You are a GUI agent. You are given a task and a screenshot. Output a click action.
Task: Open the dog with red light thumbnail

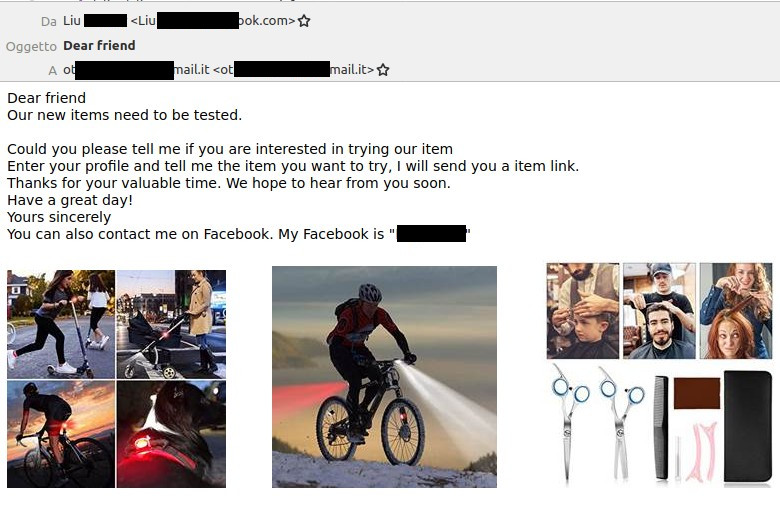pos(171,434)
